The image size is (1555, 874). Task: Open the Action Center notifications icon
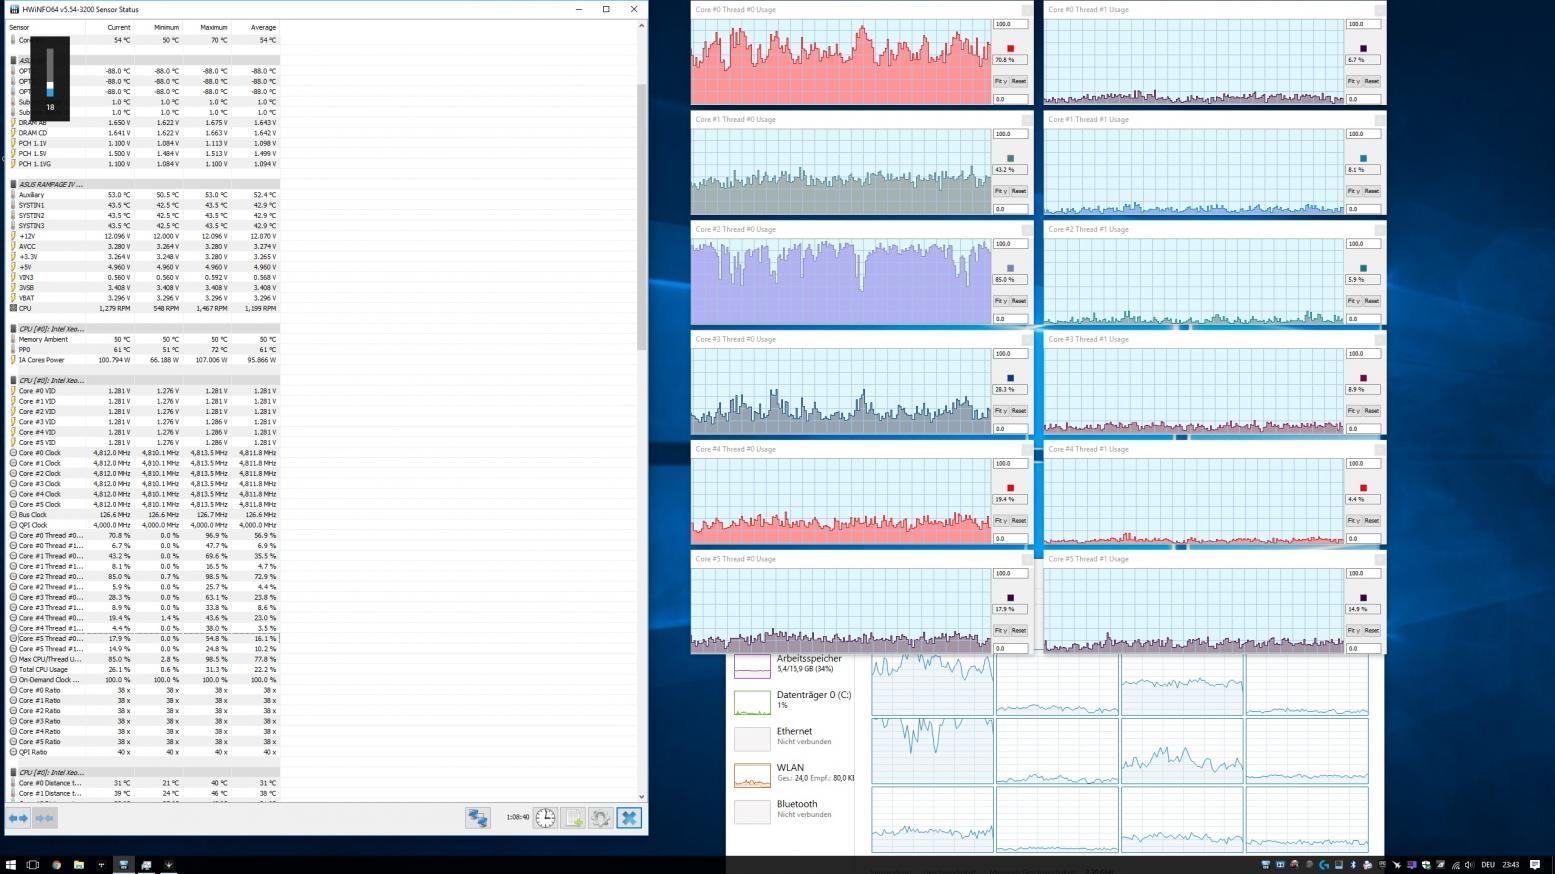coord(1535,864)
